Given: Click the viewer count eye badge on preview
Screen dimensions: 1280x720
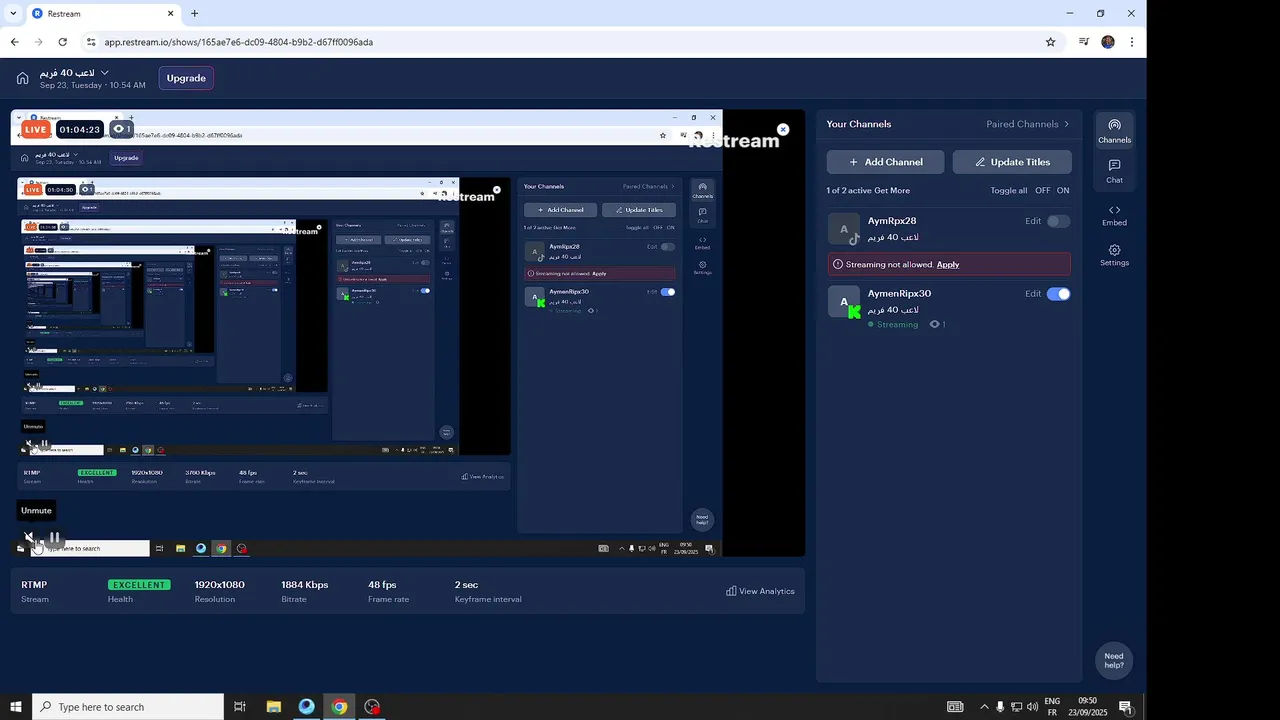Looking at the screenshot, I should coord(121,129).
